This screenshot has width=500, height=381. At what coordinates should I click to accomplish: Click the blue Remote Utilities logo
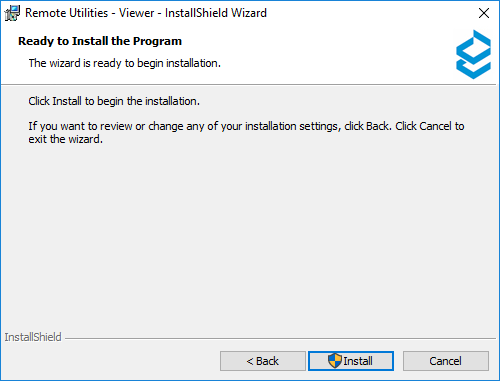473,54
